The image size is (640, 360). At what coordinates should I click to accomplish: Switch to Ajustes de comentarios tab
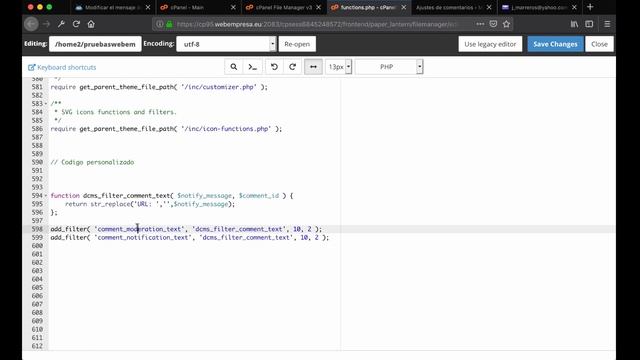pyautogui.click(x=449, y=7)
